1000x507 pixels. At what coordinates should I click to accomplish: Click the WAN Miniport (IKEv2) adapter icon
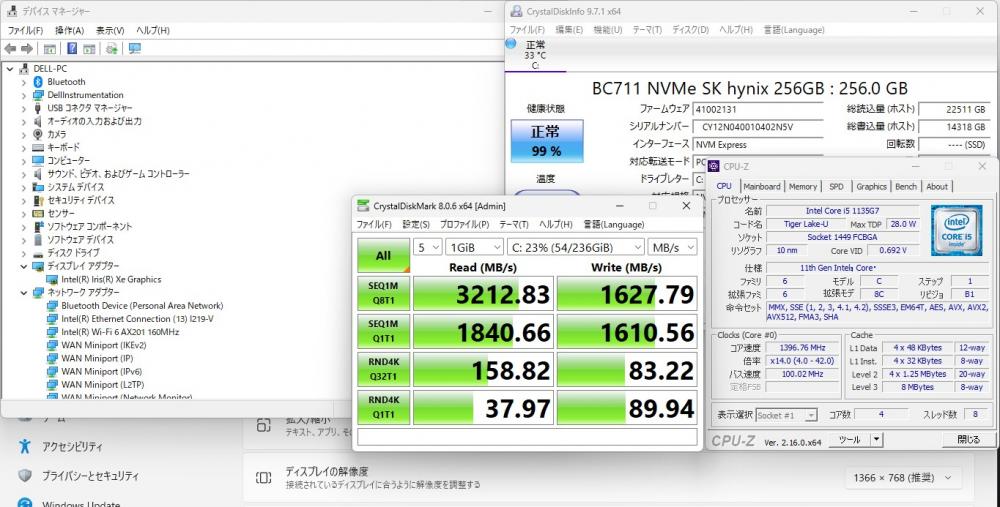coord(52,345)
